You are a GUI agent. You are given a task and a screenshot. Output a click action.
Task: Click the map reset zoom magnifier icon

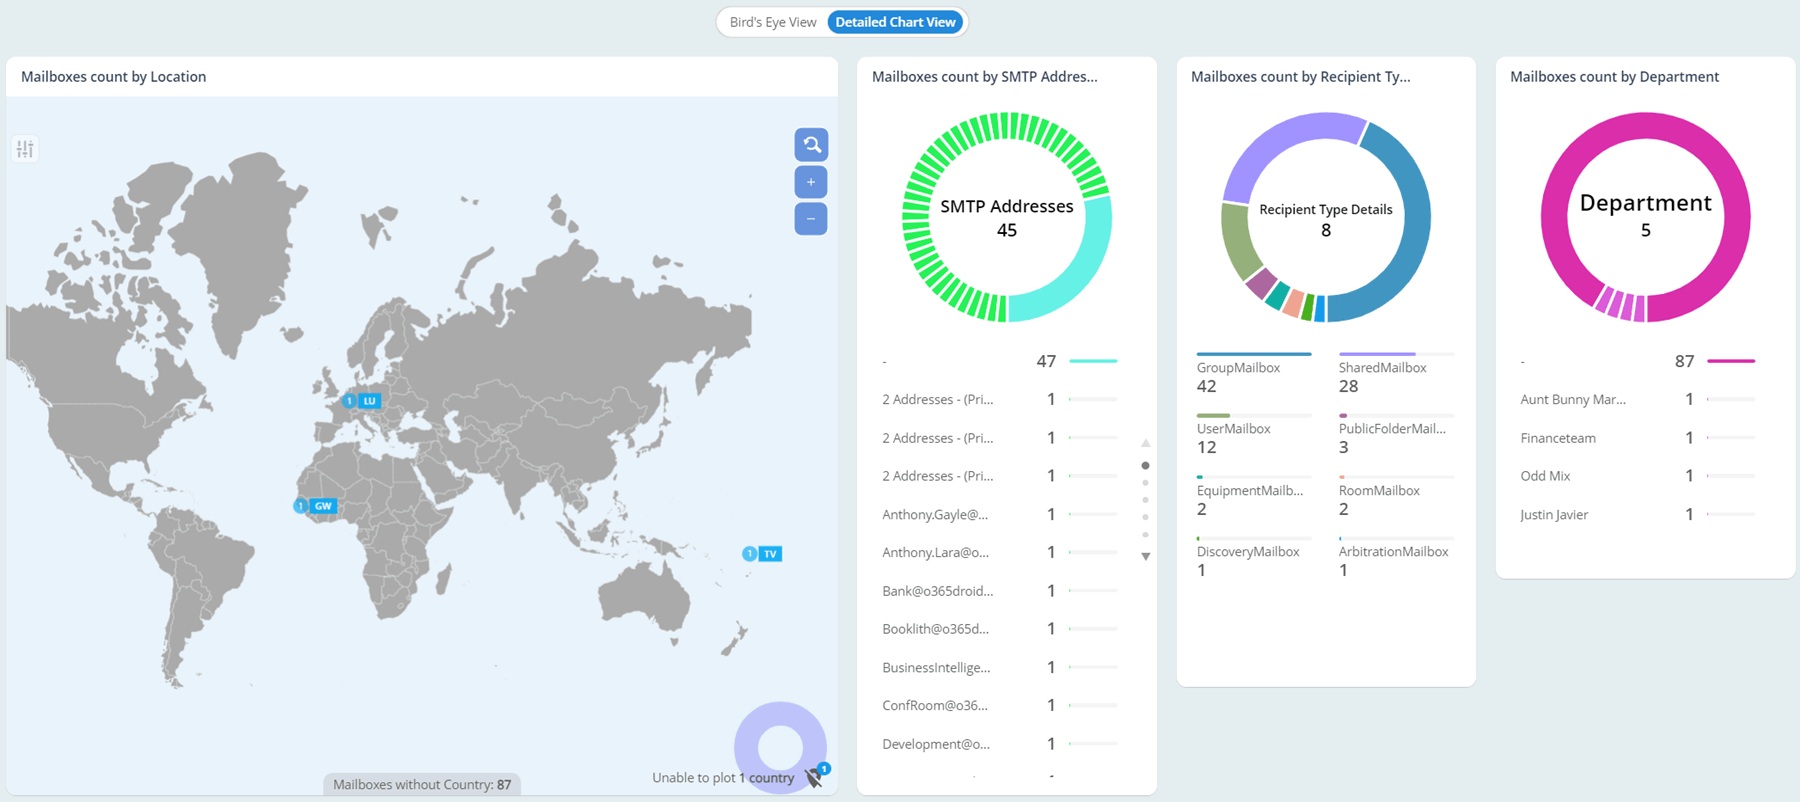pos(811,145)
